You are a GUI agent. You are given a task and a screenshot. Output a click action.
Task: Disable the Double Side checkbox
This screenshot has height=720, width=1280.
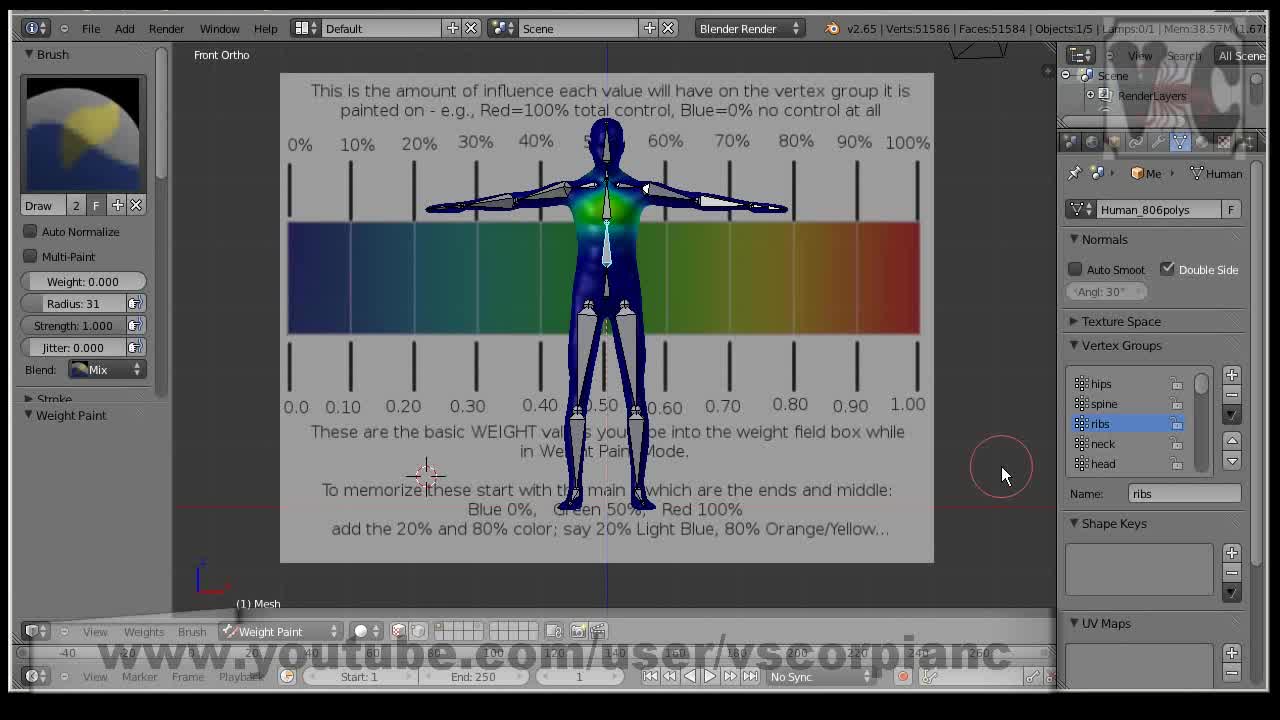point(1168,269)
